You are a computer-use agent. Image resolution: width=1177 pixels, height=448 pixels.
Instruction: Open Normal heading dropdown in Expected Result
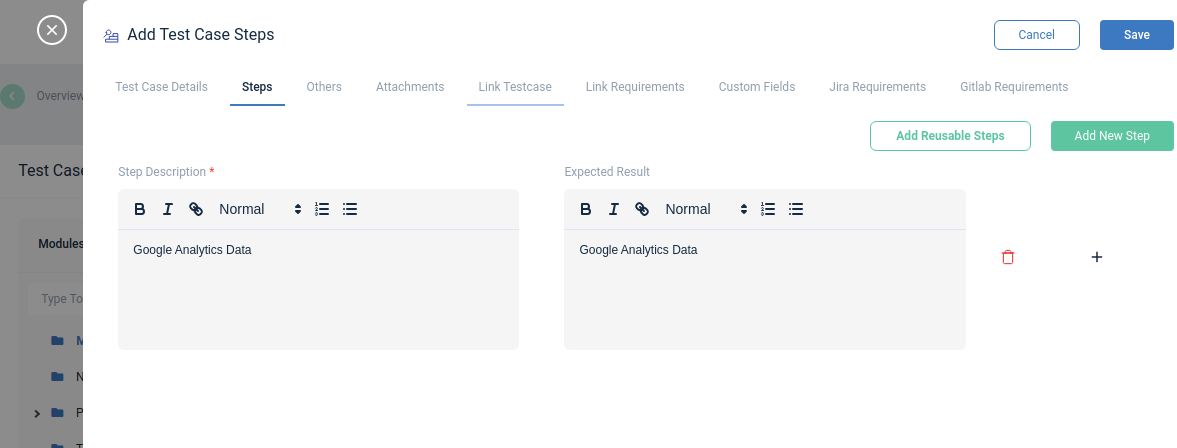[x=706, y=209]
